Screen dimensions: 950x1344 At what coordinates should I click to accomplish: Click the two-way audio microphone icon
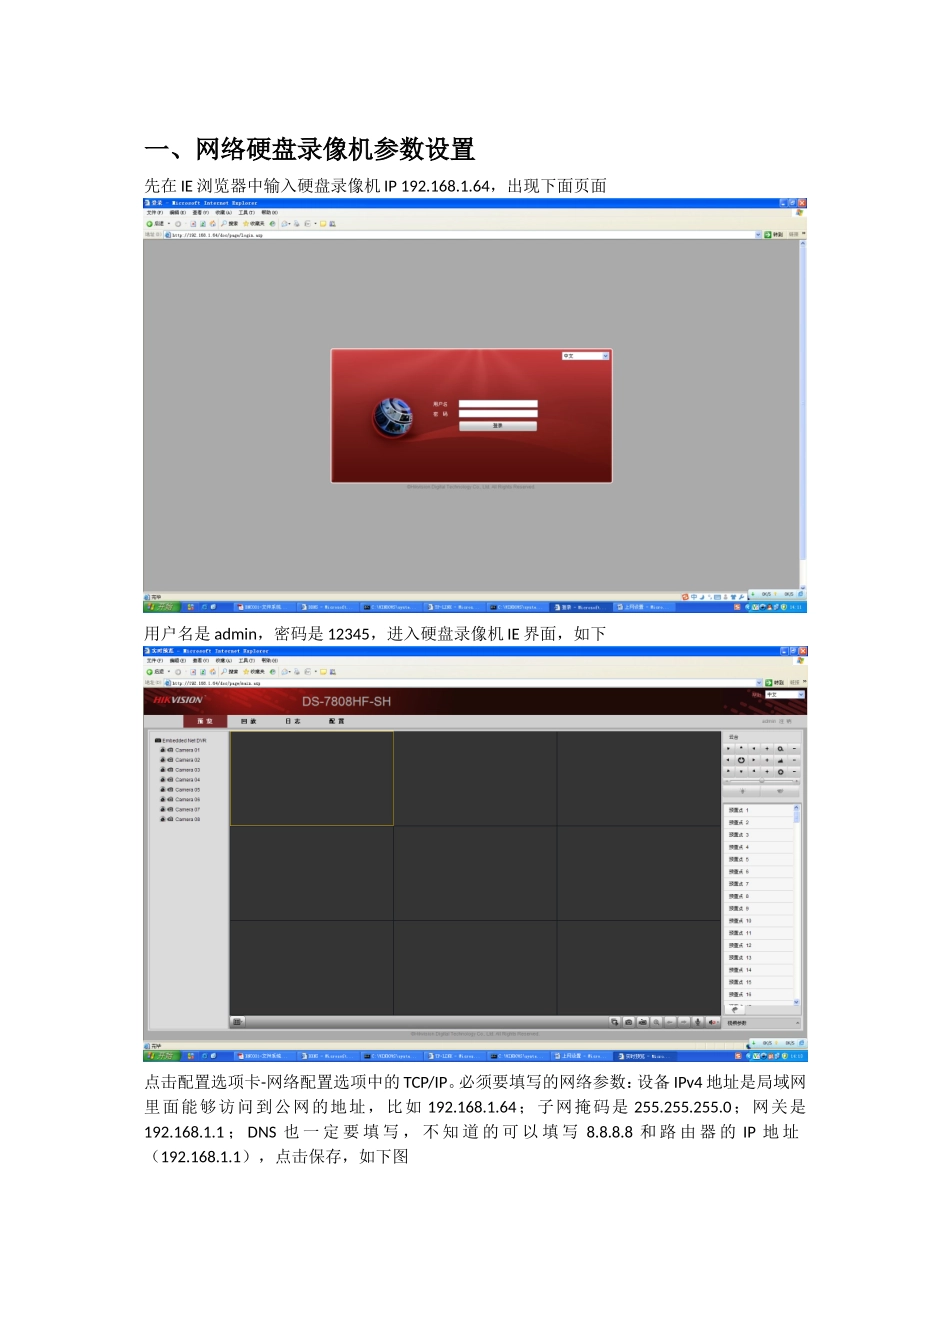click(x=698, y=1022)
